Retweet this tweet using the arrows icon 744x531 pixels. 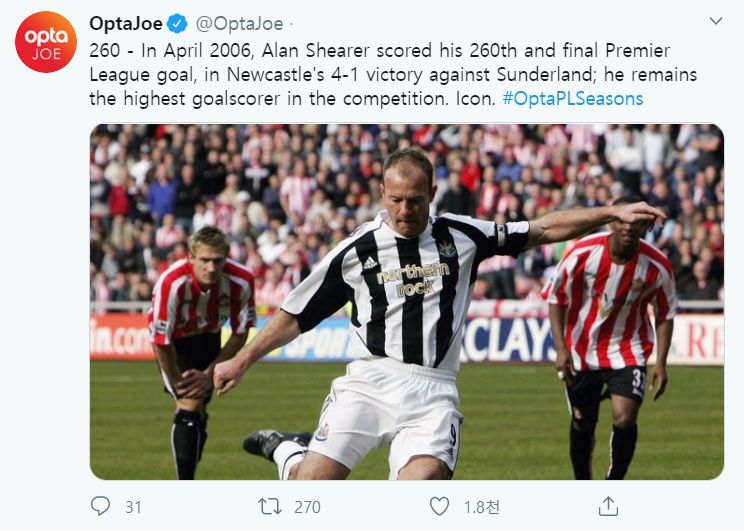click(270, 506)
